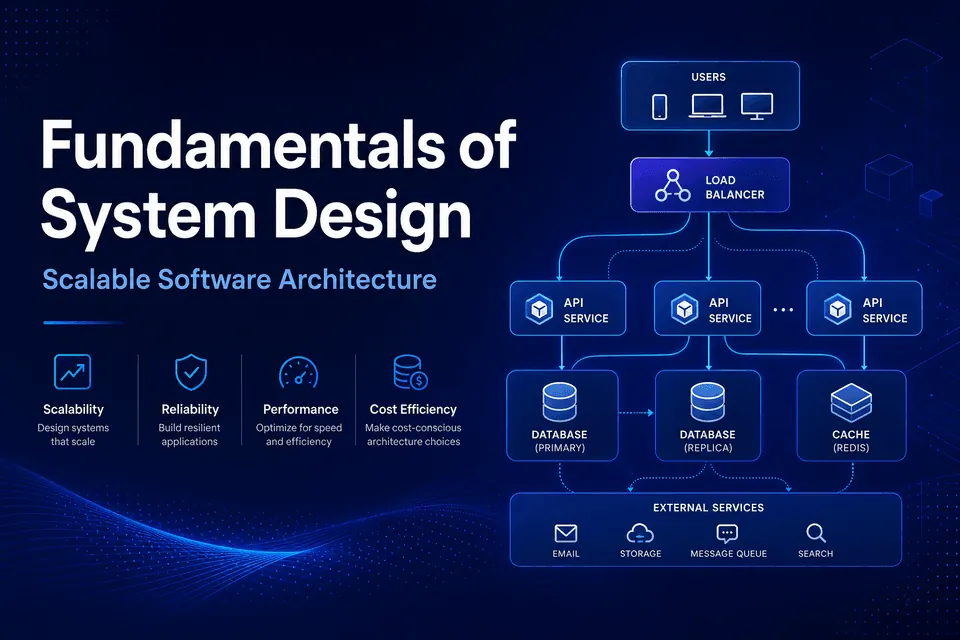Viewport: 960px width, 640px height.
Task: Click the leftmost API Service box
Action: pos(568,308)
